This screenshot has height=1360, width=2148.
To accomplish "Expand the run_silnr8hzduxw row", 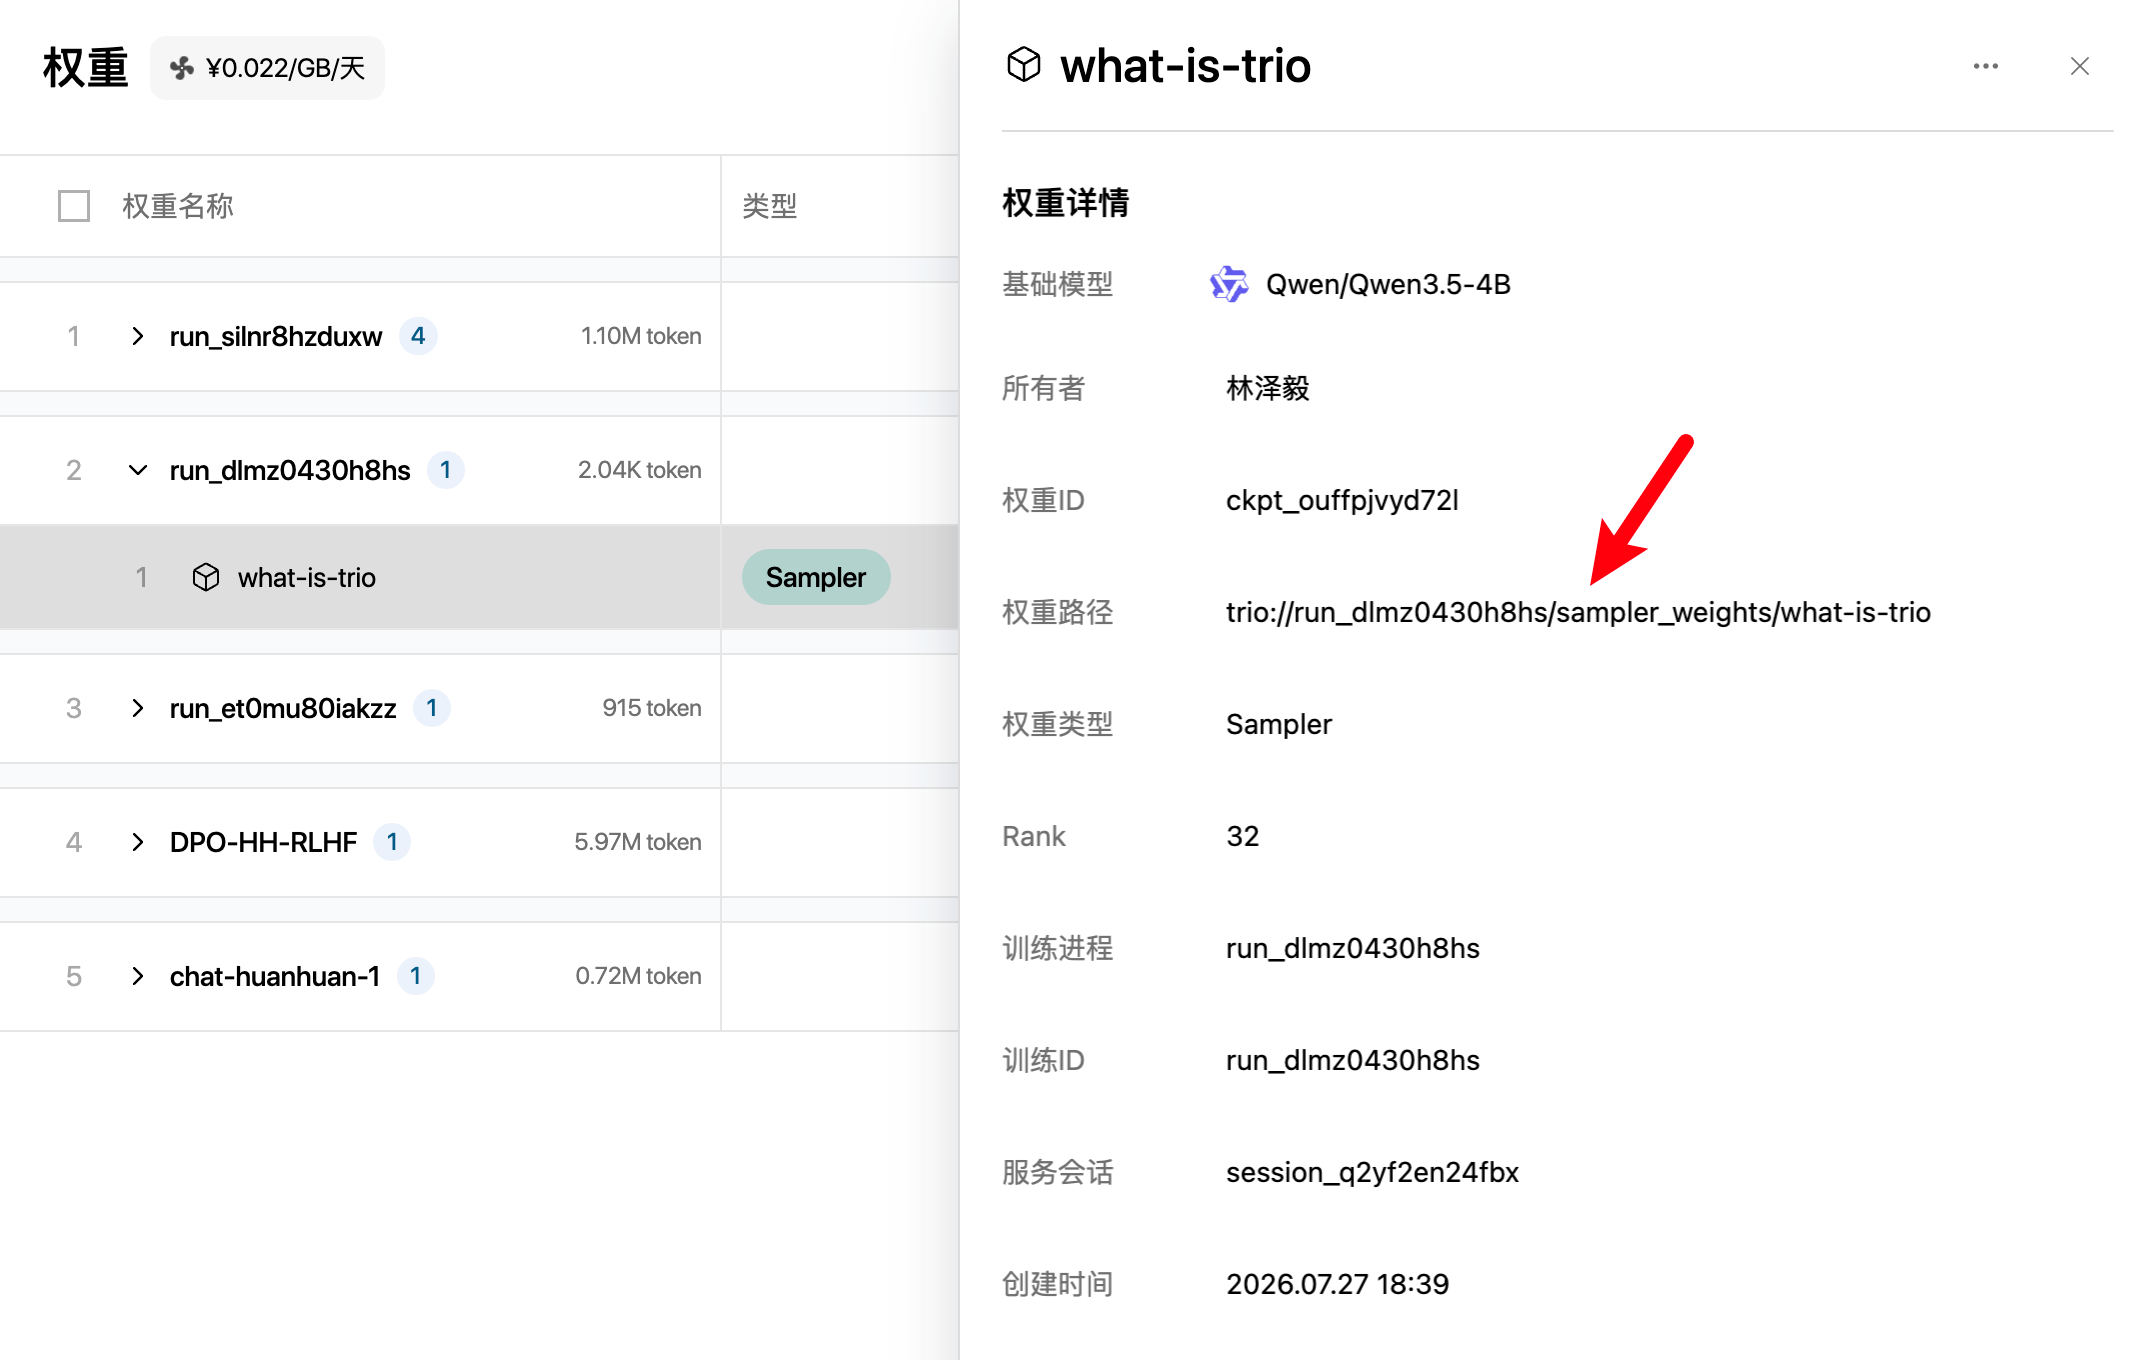I will pyautogui.click(x=138, y=336).
